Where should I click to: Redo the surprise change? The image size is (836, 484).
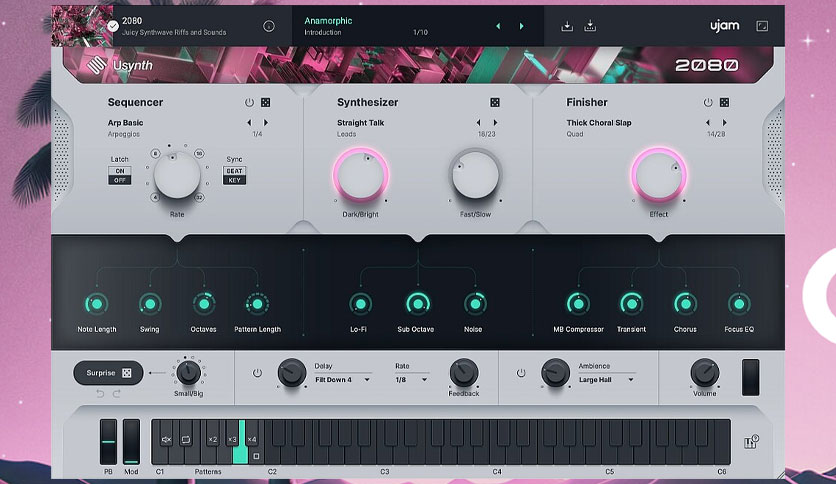click(x=117, y=393)
